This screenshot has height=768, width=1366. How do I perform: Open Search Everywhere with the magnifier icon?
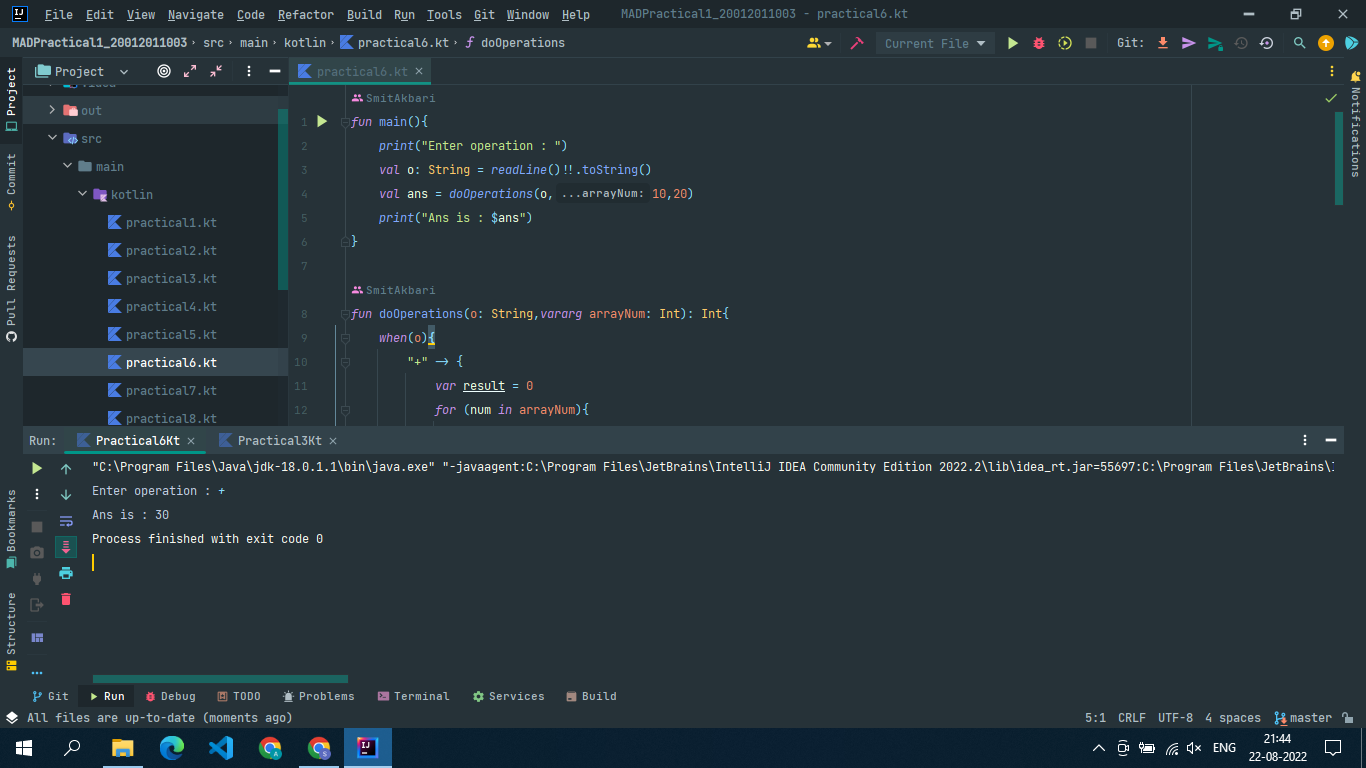click(1300, 43)
